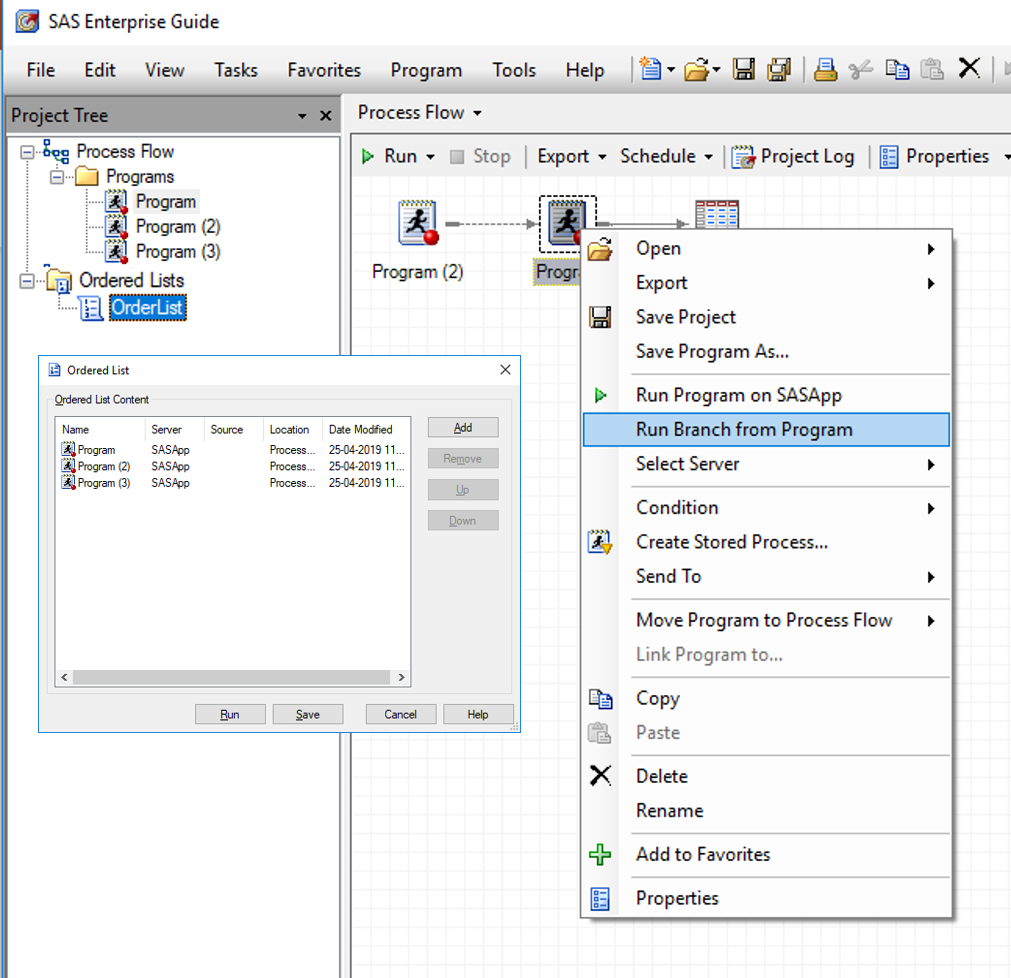Click the Properties toolbar button

pyautogui.click(x=934, y=156)
